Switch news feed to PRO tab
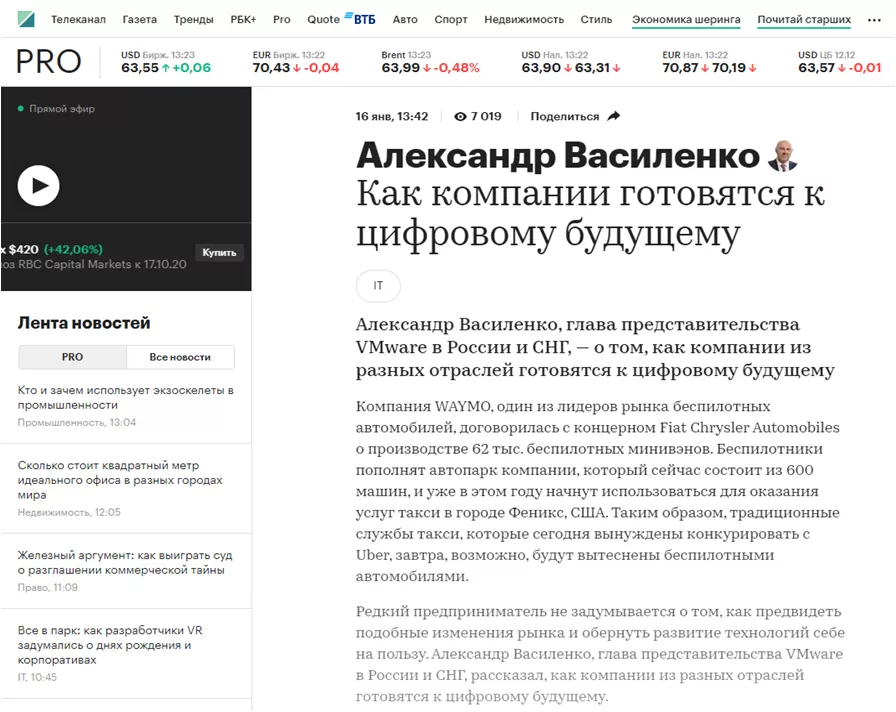The image size is (896, 712). point(73,357)
